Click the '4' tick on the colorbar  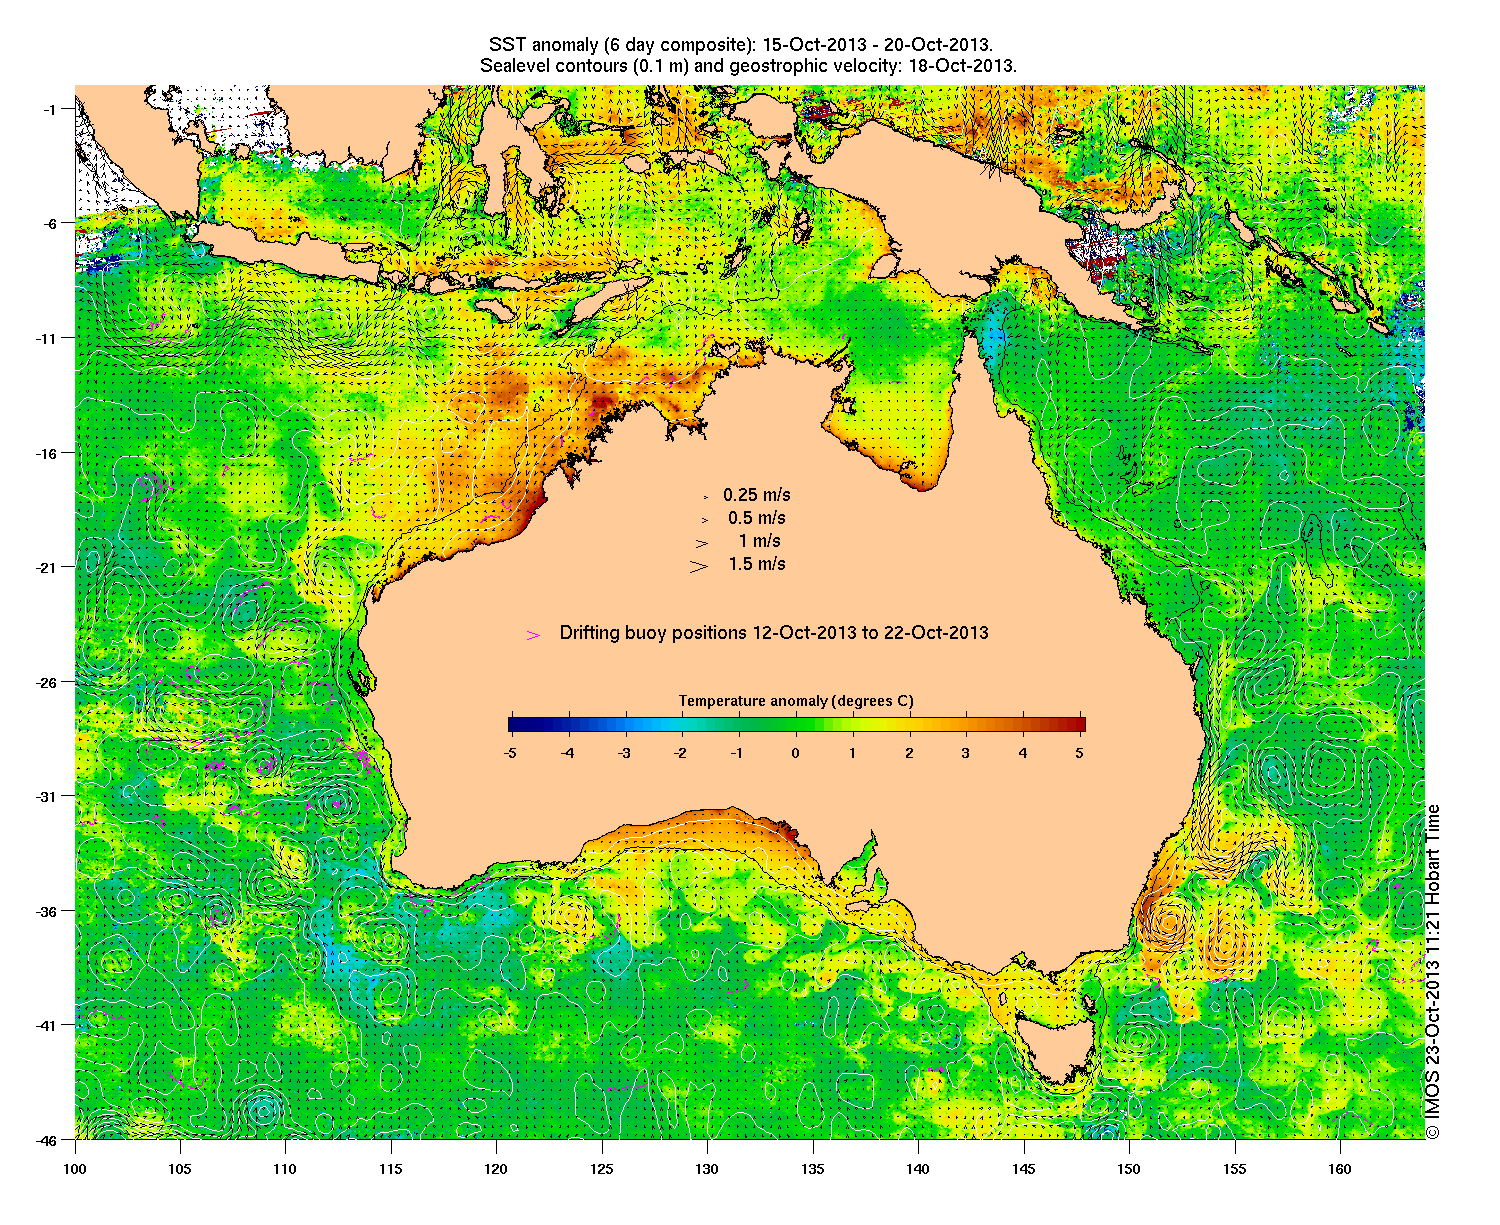(1023, 753)
